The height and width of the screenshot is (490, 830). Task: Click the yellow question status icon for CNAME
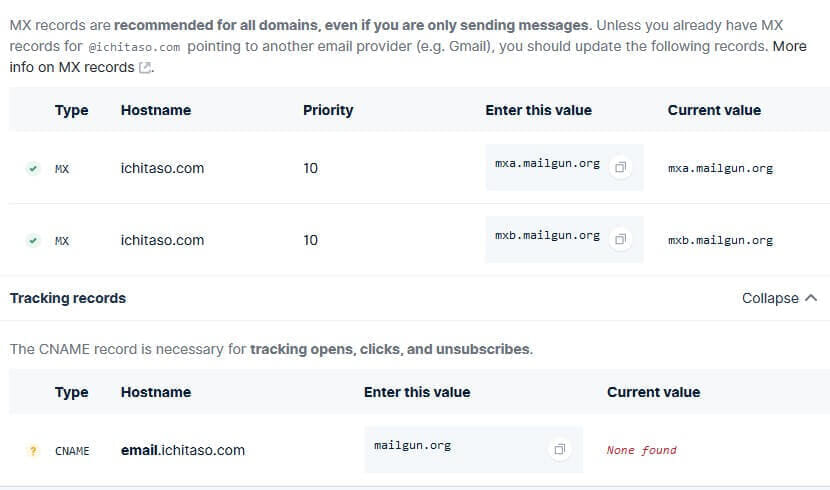[x=33, y=450]
